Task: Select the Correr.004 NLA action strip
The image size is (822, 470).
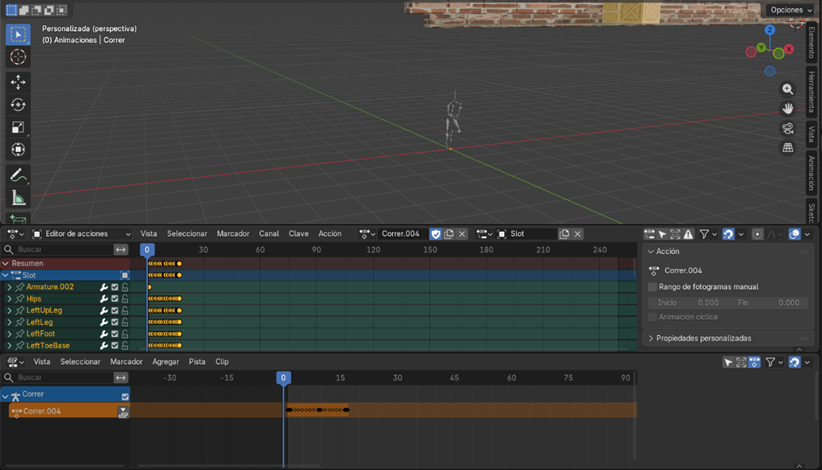Action: click(x=318, y=410)
